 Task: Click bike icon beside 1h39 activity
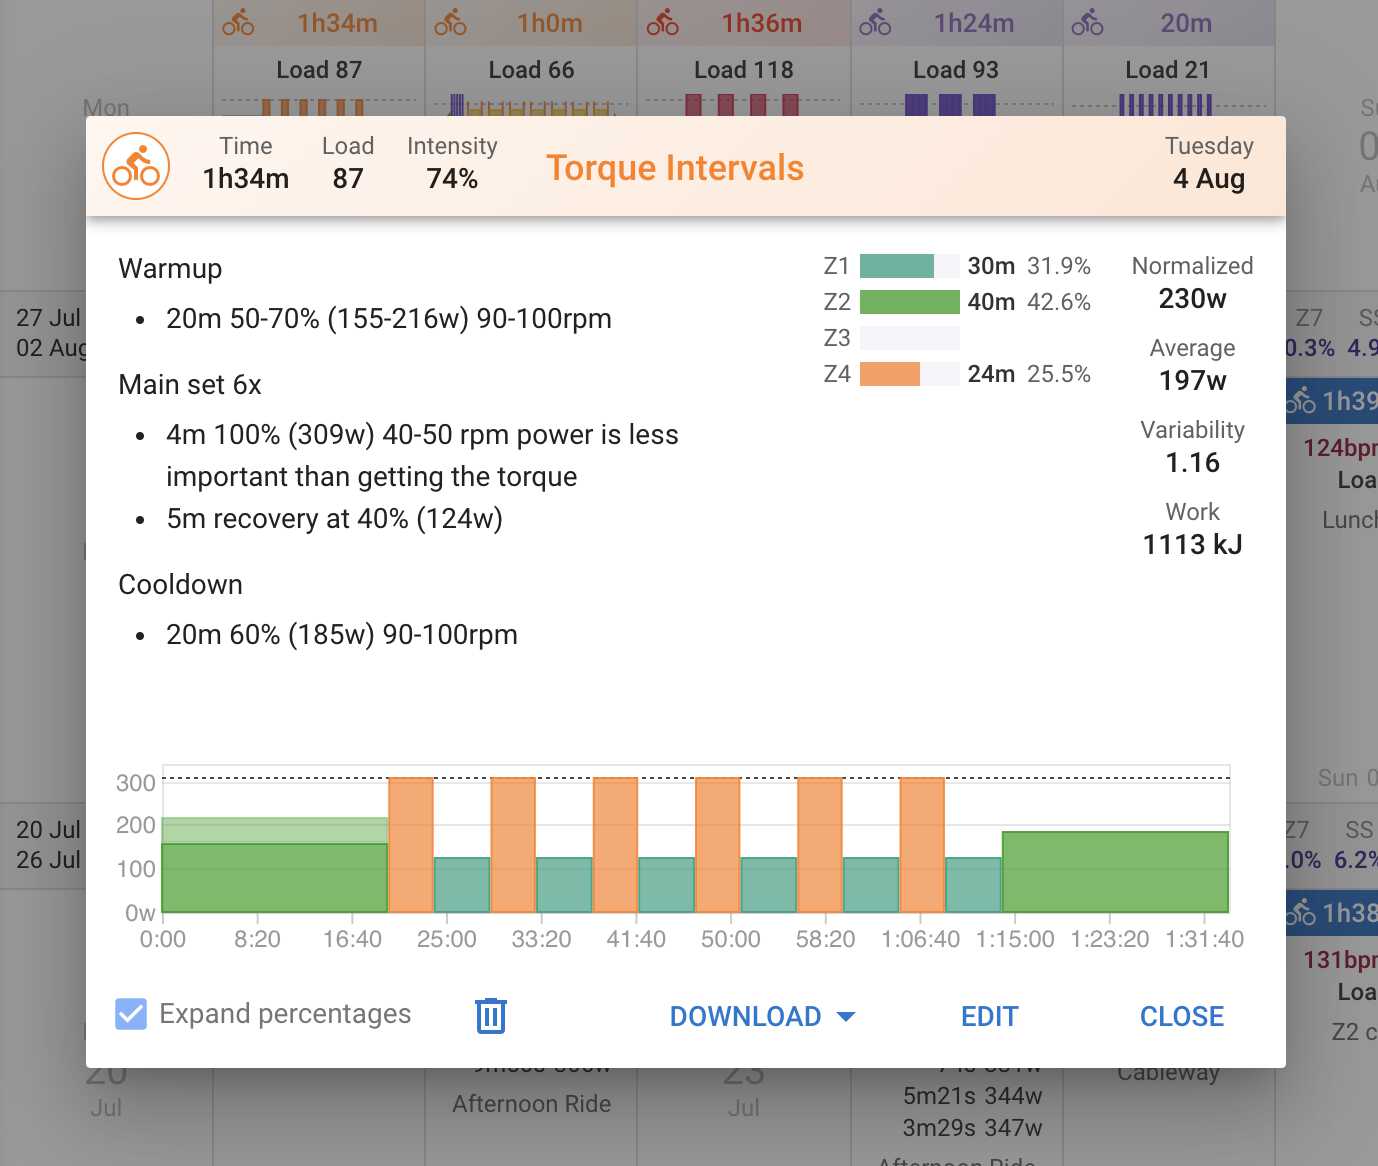coord(1301,401)
